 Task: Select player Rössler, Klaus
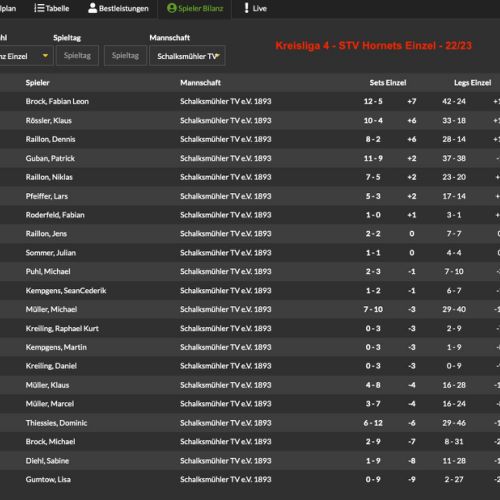49,120
